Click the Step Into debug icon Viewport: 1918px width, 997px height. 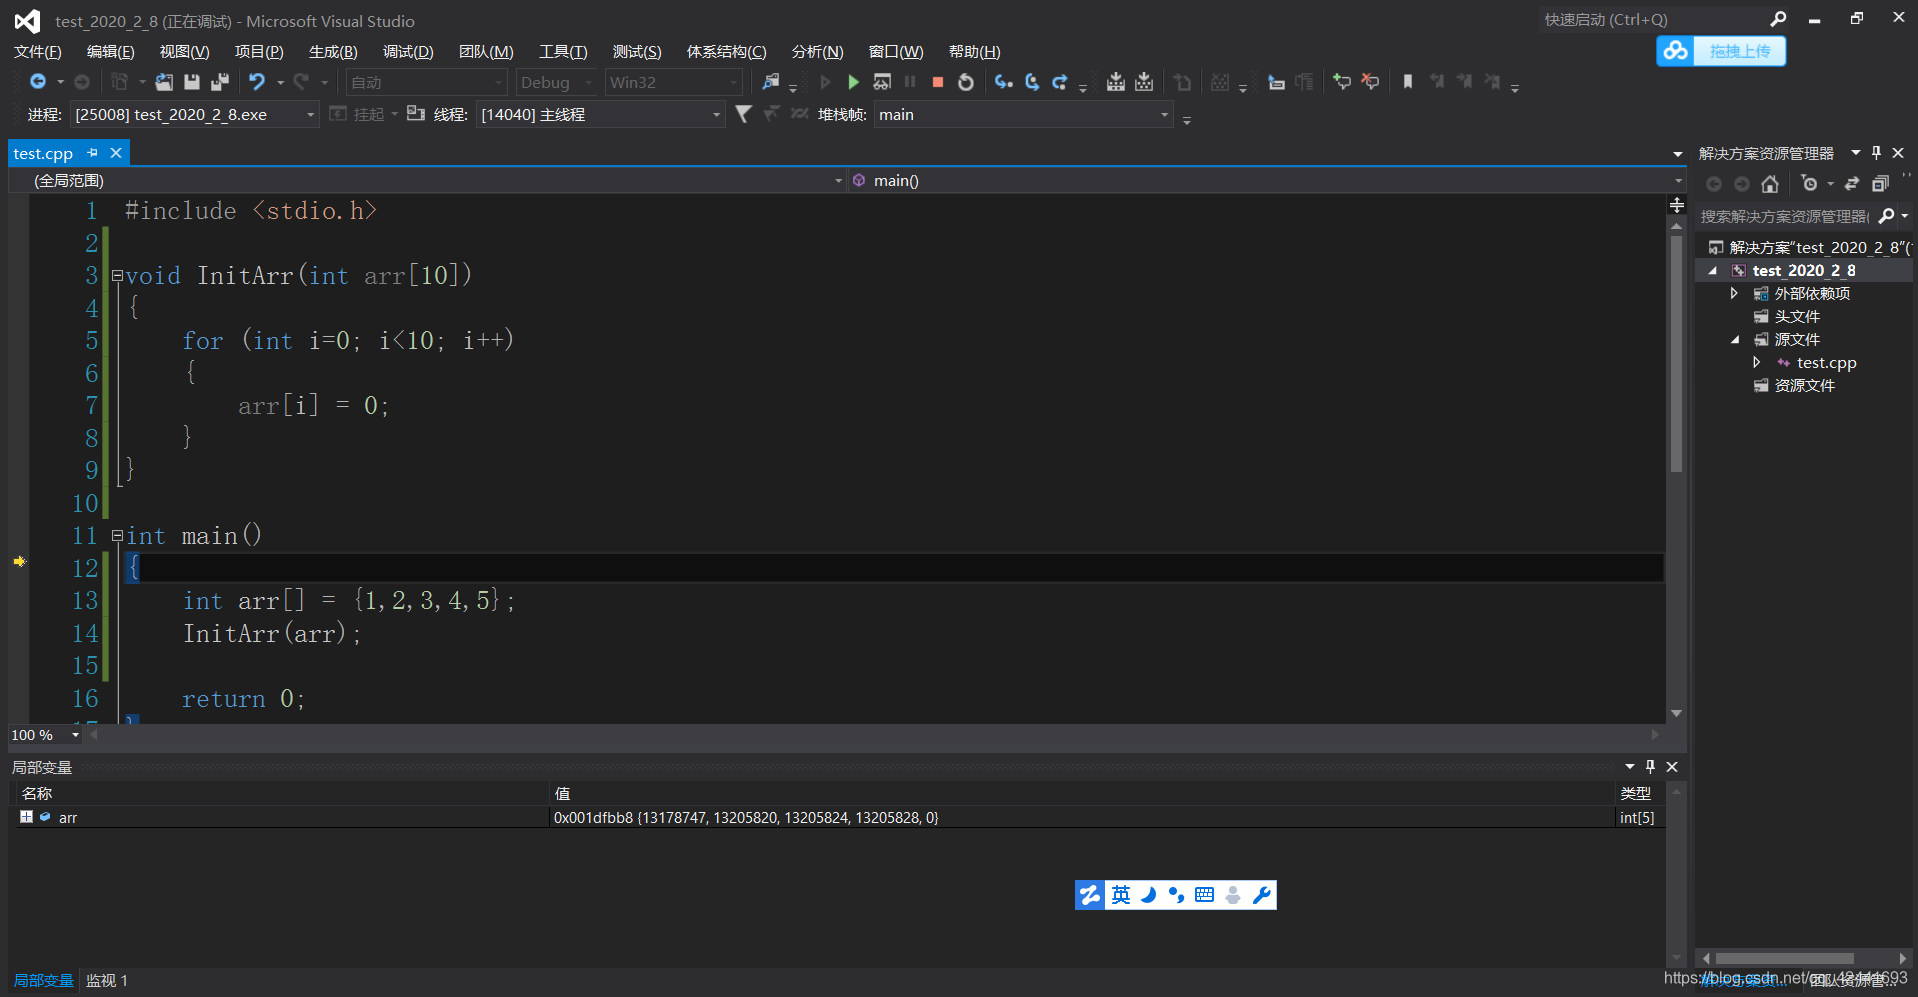click(1003, 82)
